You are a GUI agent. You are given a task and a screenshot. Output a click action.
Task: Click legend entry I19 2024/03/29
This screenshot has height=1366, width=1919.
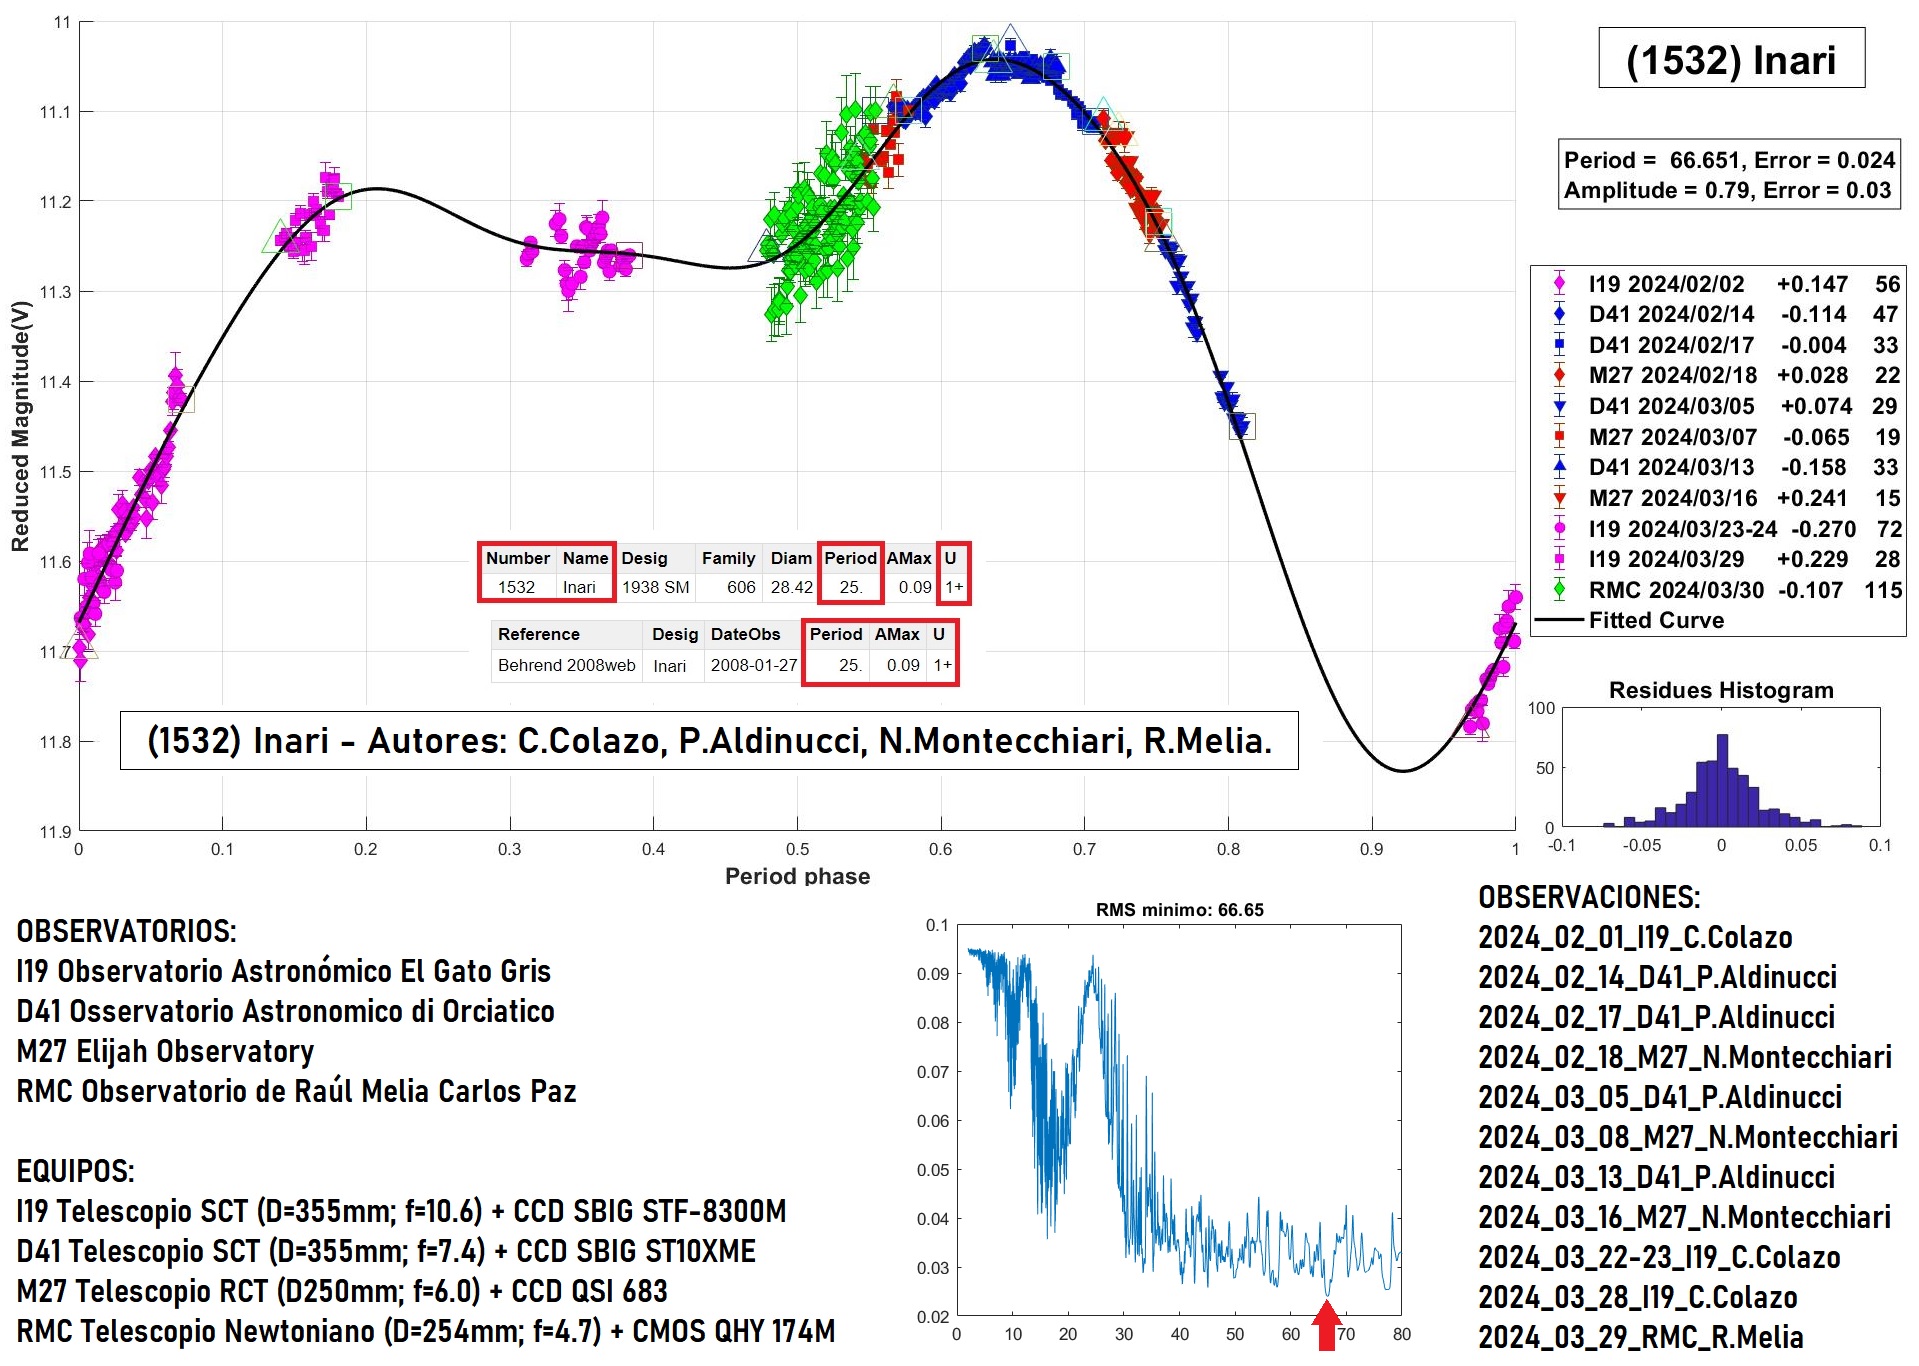click(1719, 559)
